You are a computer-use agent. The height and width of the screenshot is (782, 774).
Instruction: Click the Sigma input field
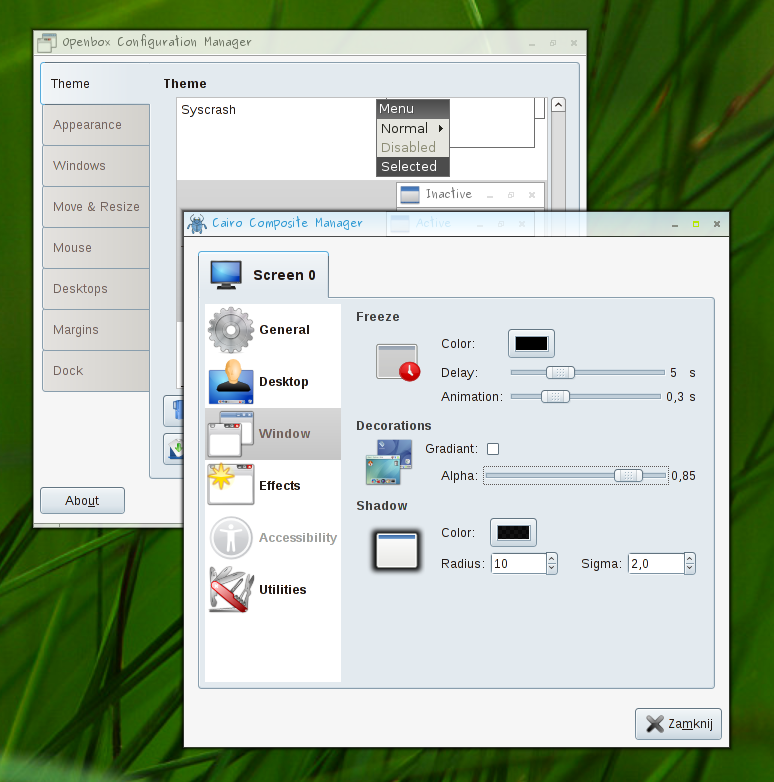tap(656, 564)
